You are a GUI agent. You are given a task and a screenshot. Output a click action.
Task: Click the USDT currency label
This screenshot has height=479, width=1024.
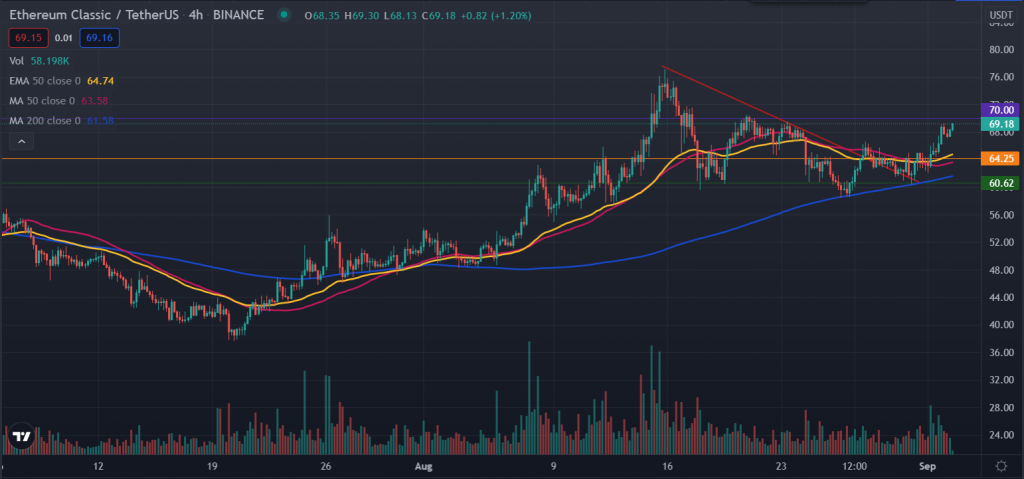pos(1001,14)
